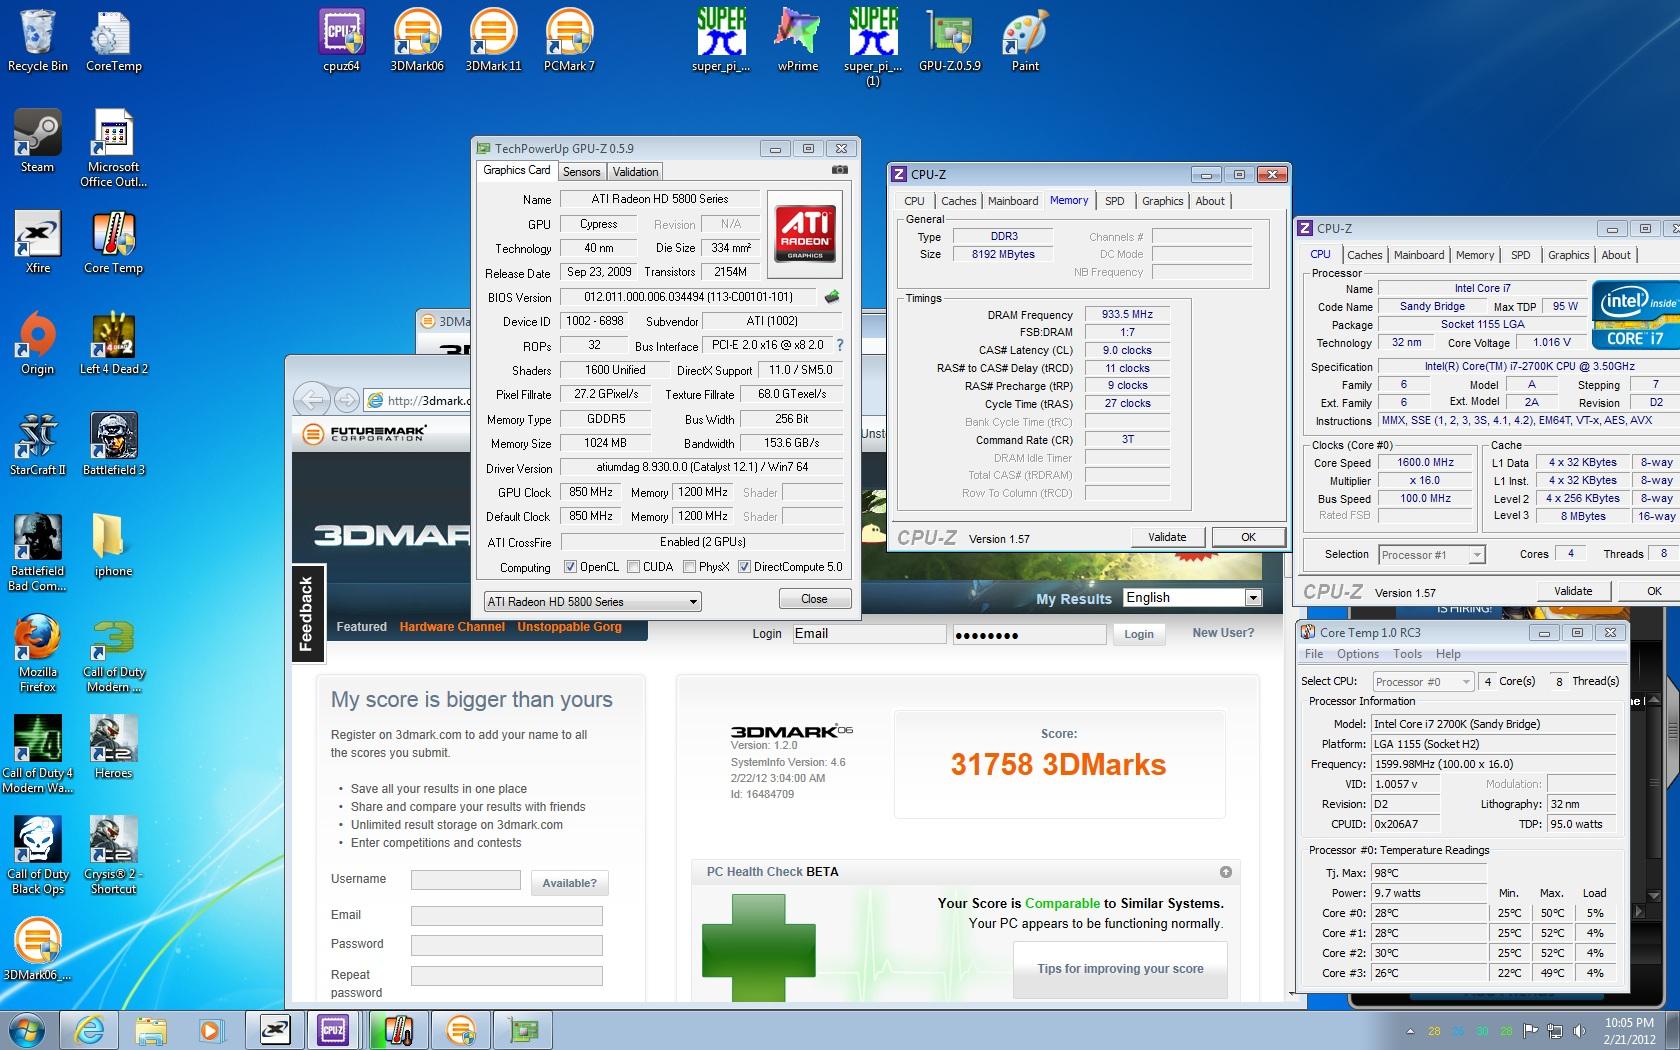This screenshot has height=1050, width=1680.
Task: Click the vertical Feedback tab
Action: coord(306,614)
